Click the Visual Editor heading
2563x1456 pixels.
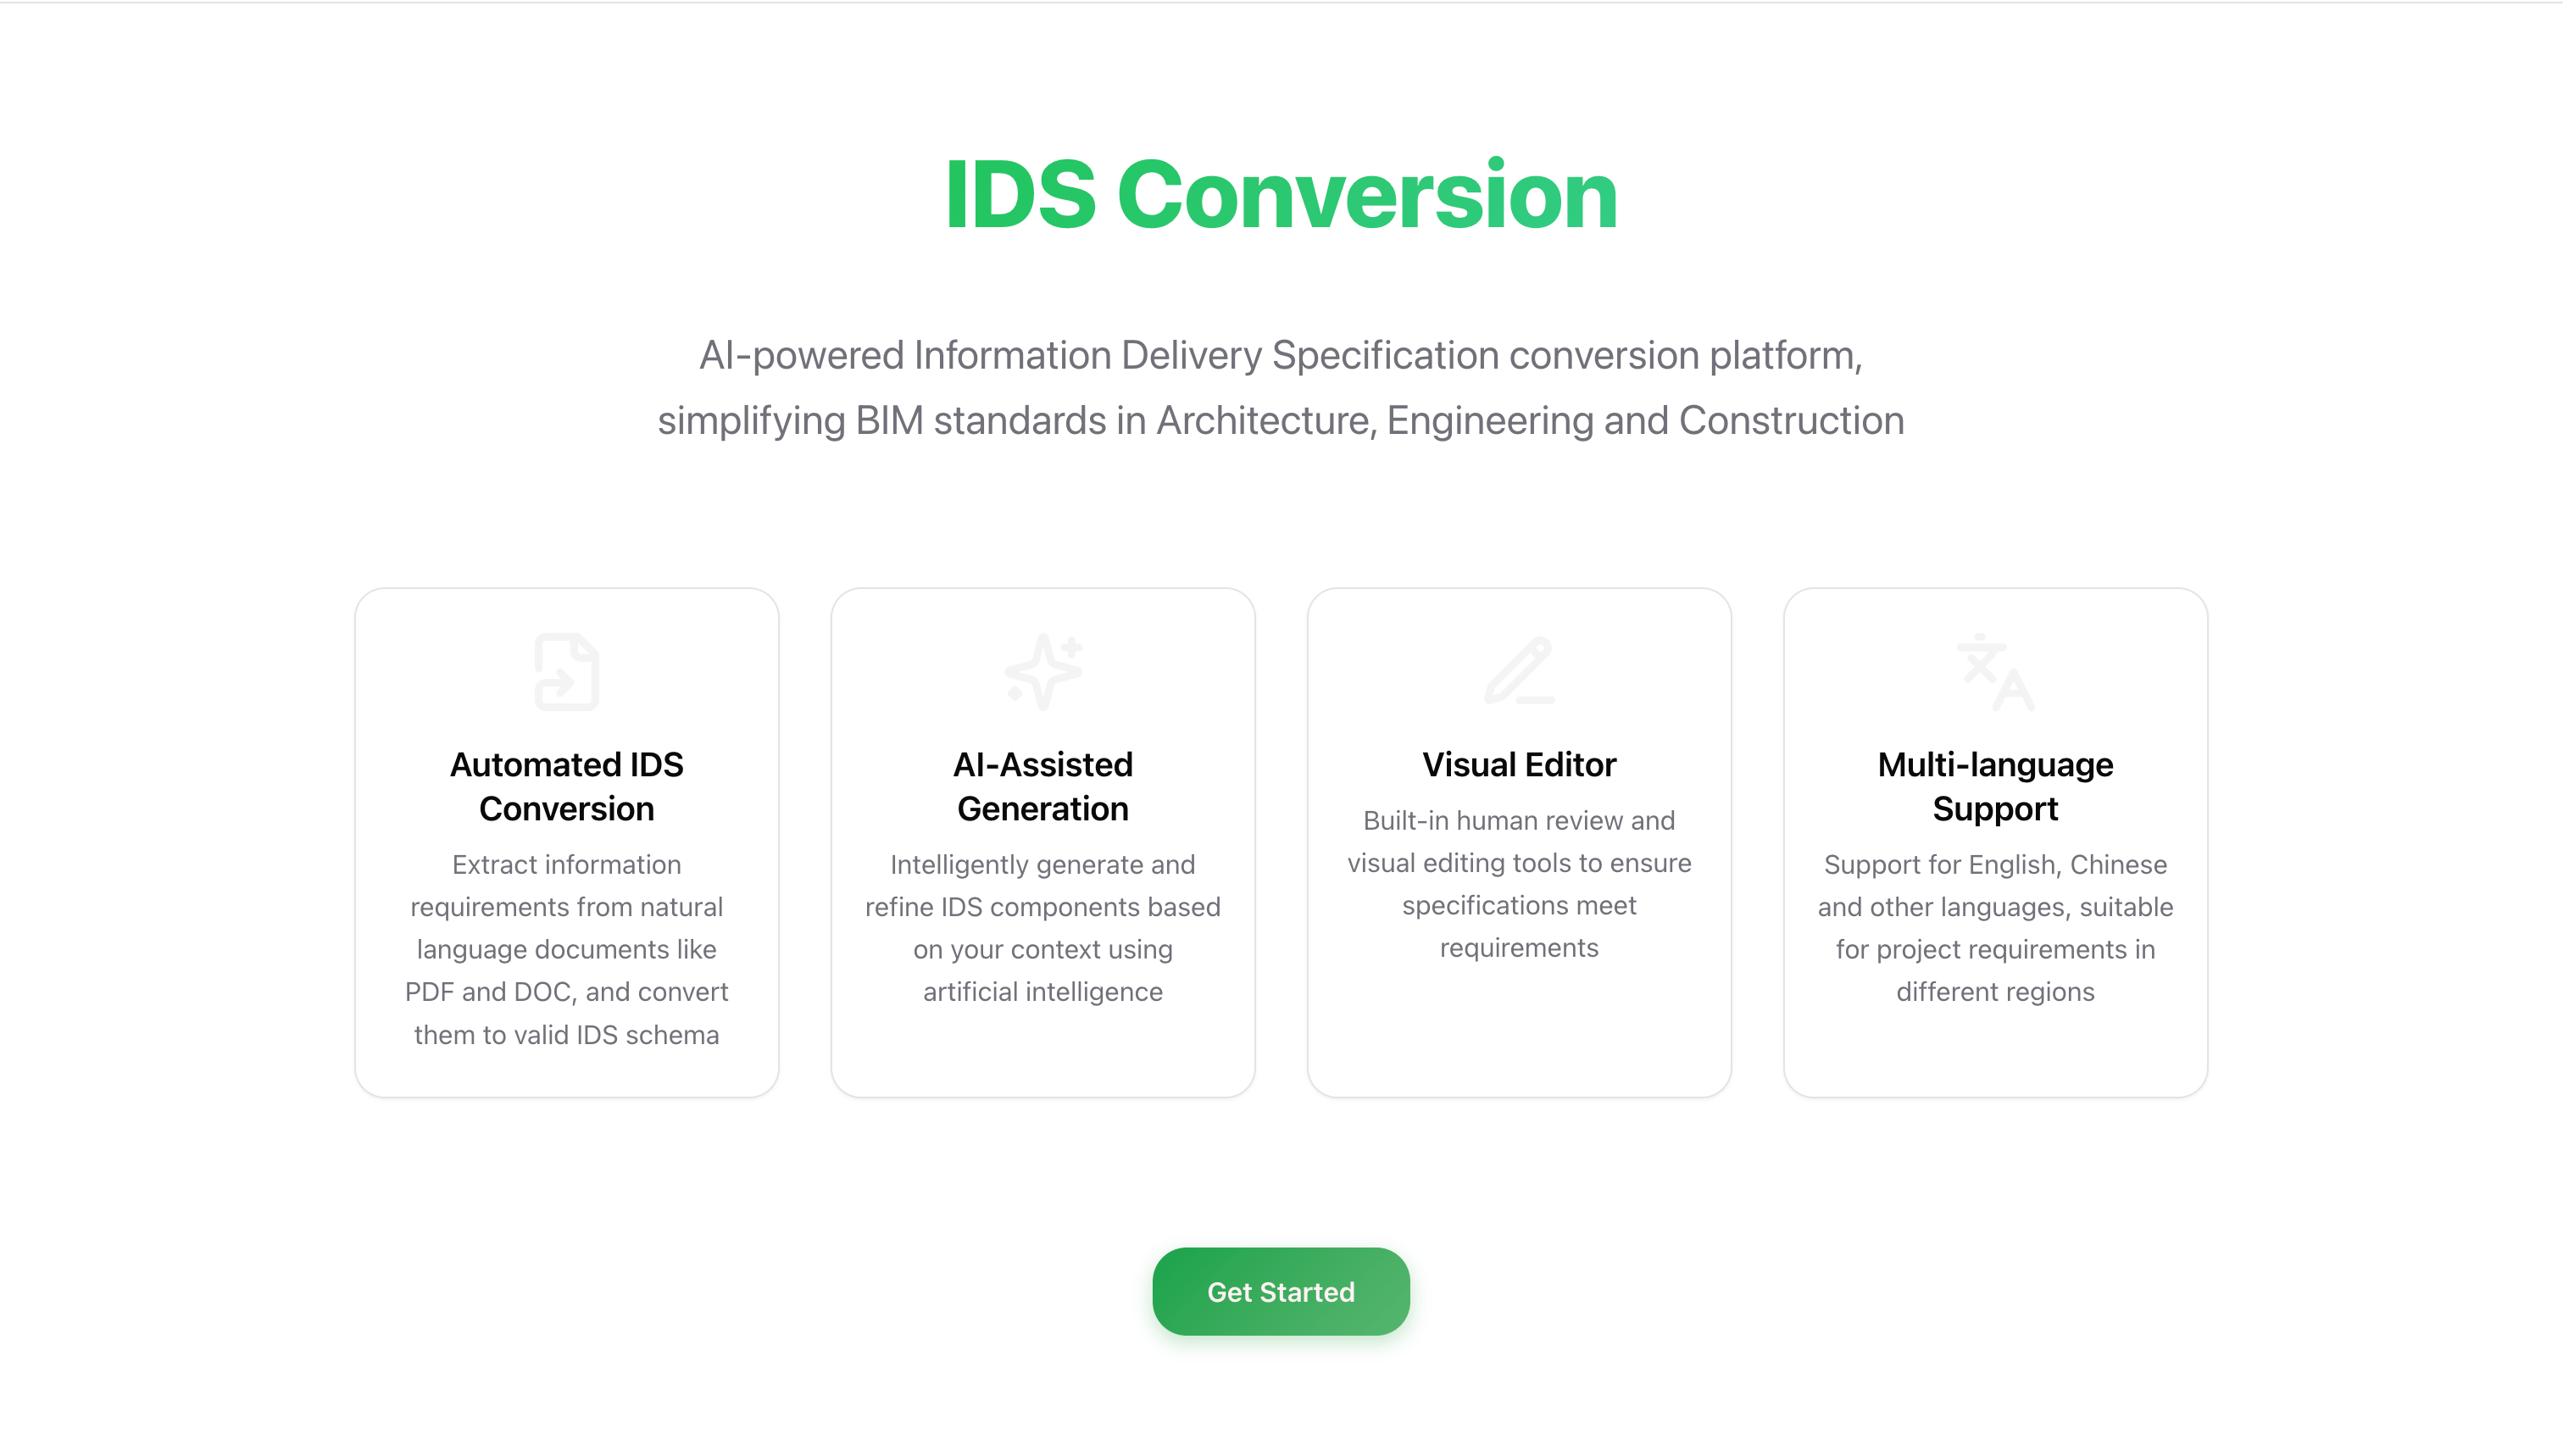pos(1518,764)
